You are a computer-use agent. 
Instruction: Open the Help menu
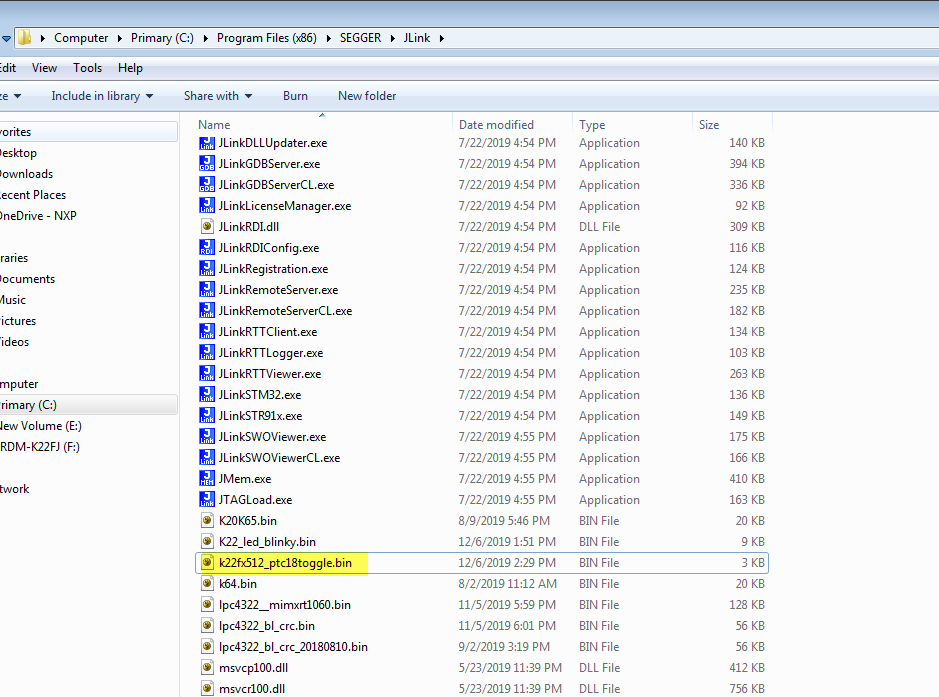(x=130, y=68)
